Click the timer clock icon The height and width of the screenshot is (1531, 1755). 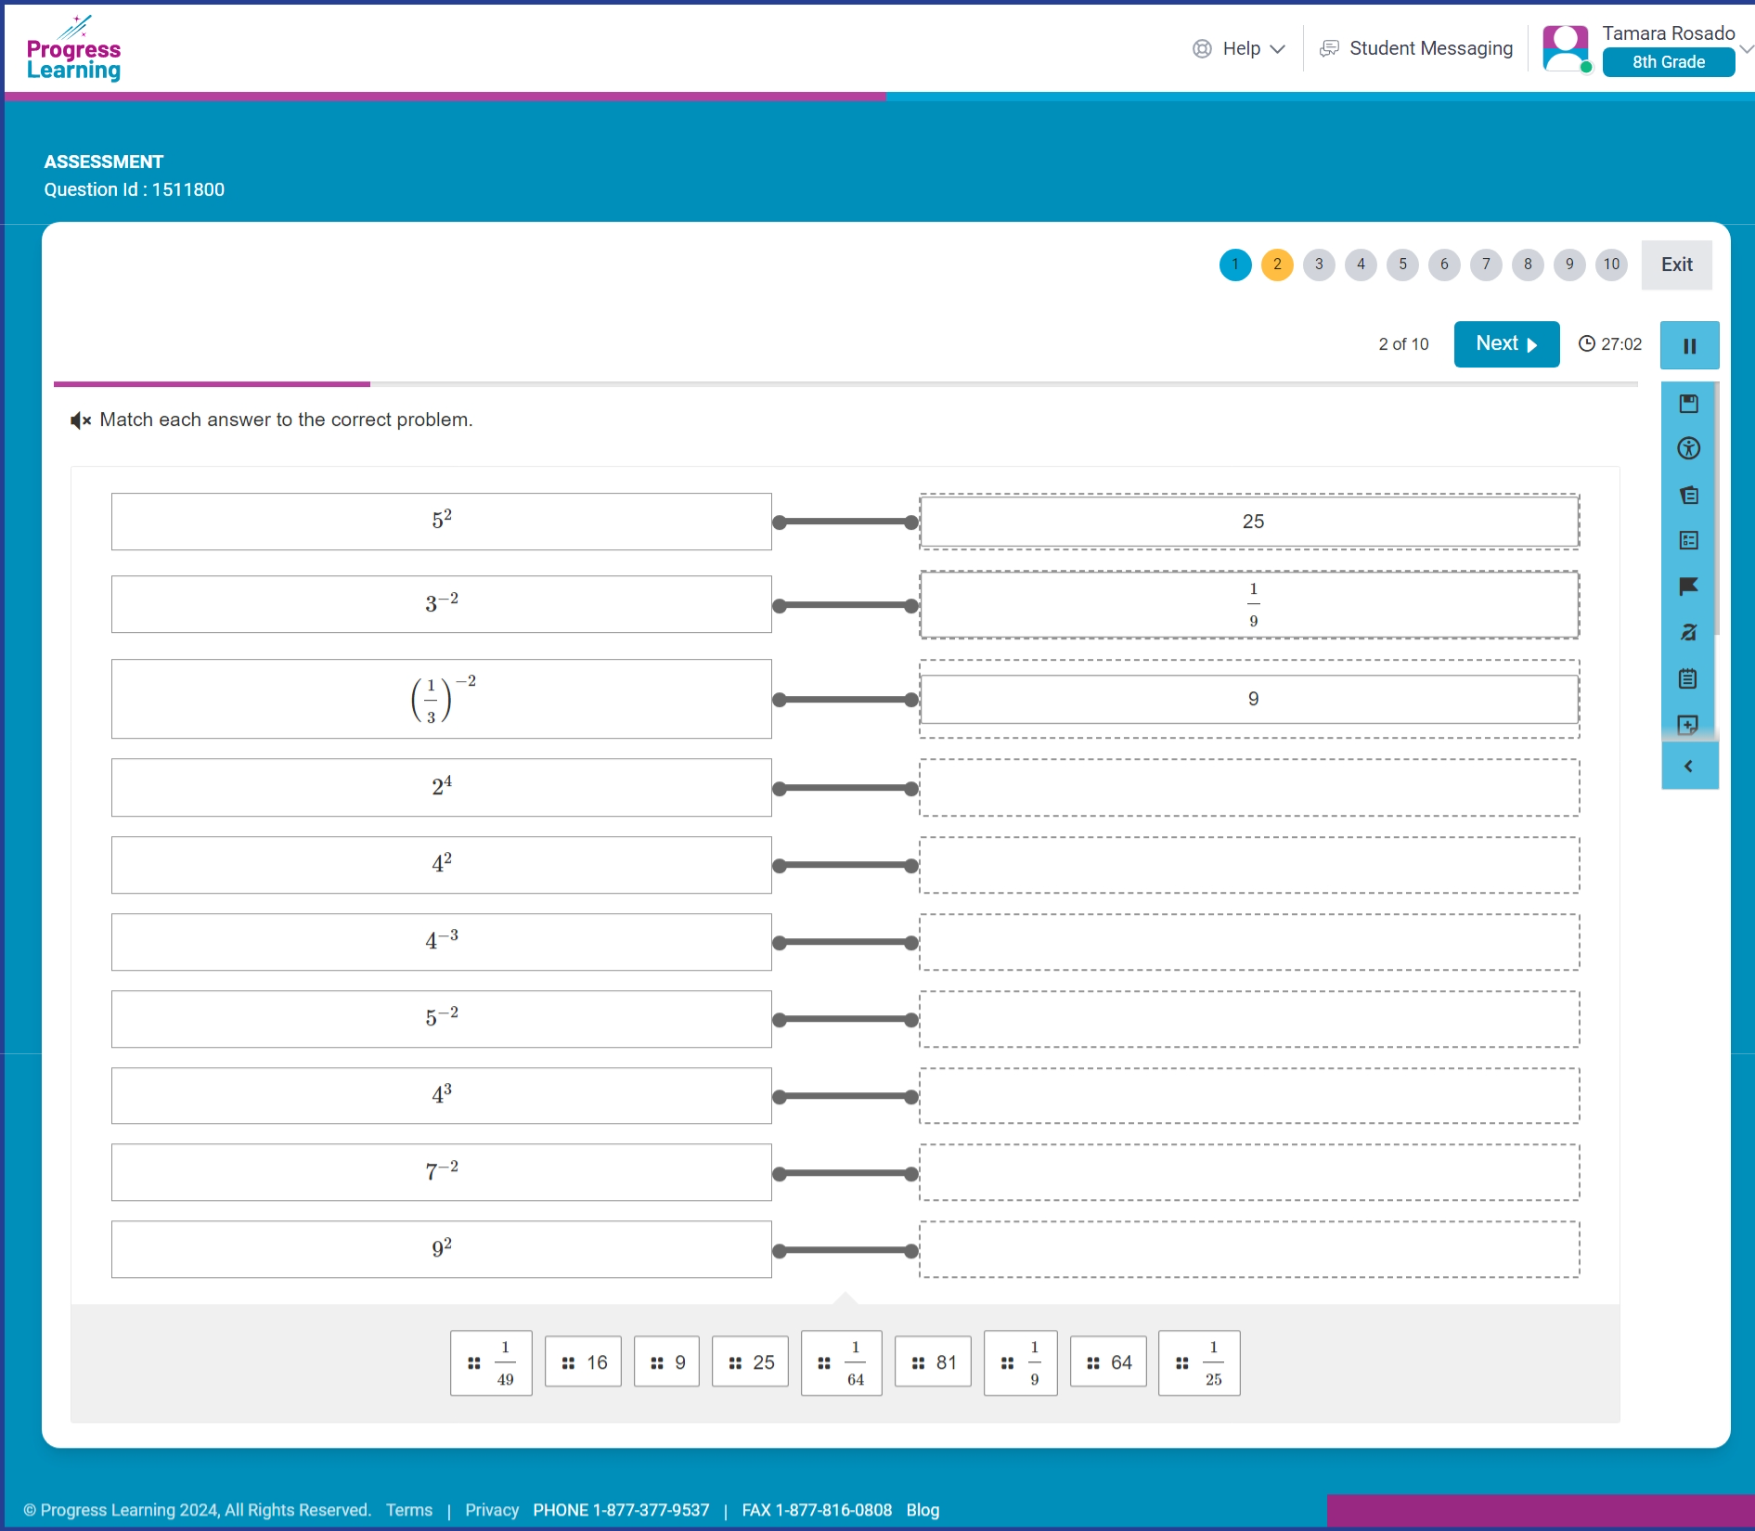1586,344
